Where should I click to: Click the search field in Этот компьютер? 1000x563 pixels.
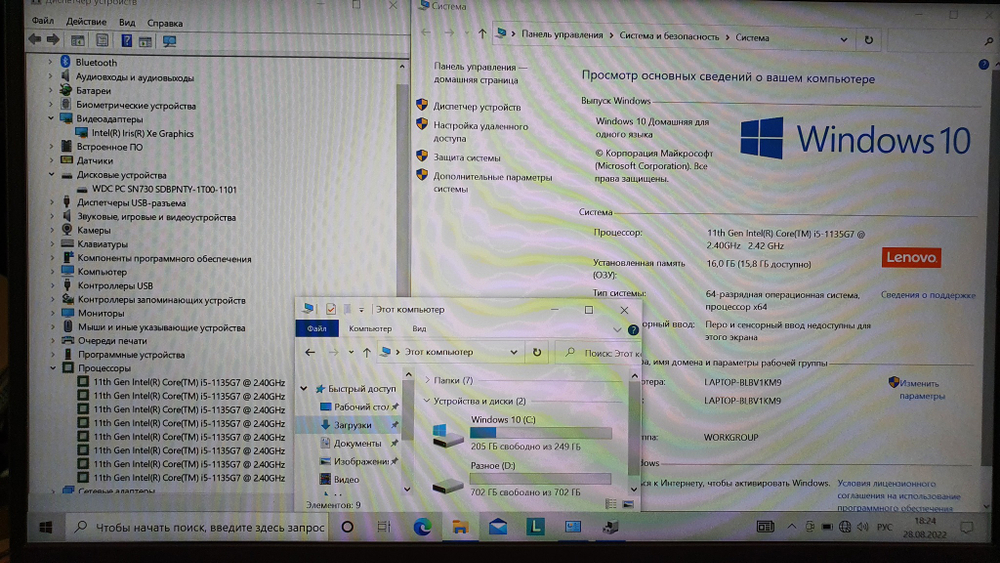tap(599, 353)
